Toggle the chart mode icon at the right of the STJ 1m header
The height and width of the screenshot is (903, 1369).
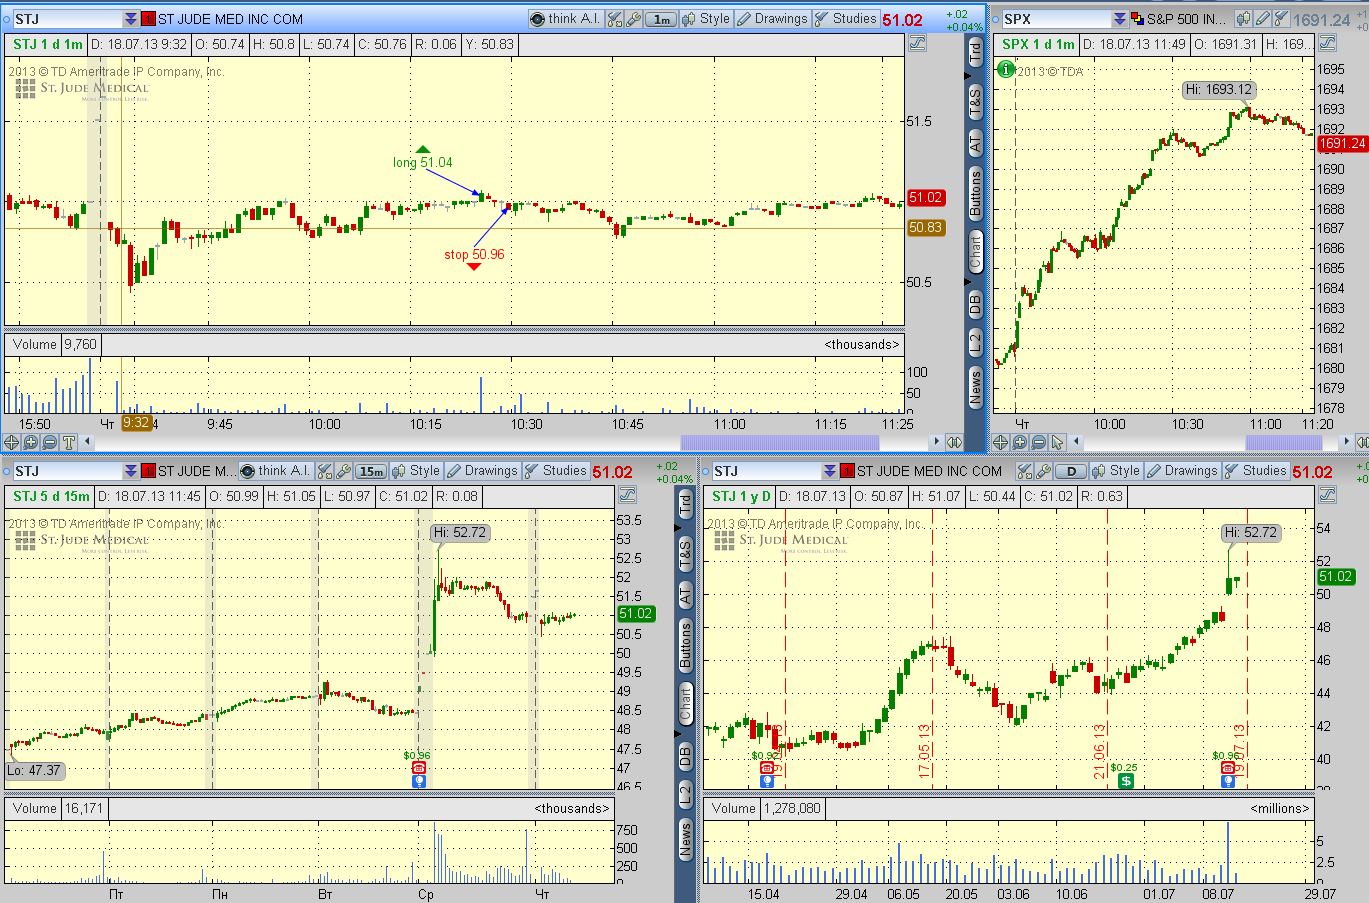(916, 44)
